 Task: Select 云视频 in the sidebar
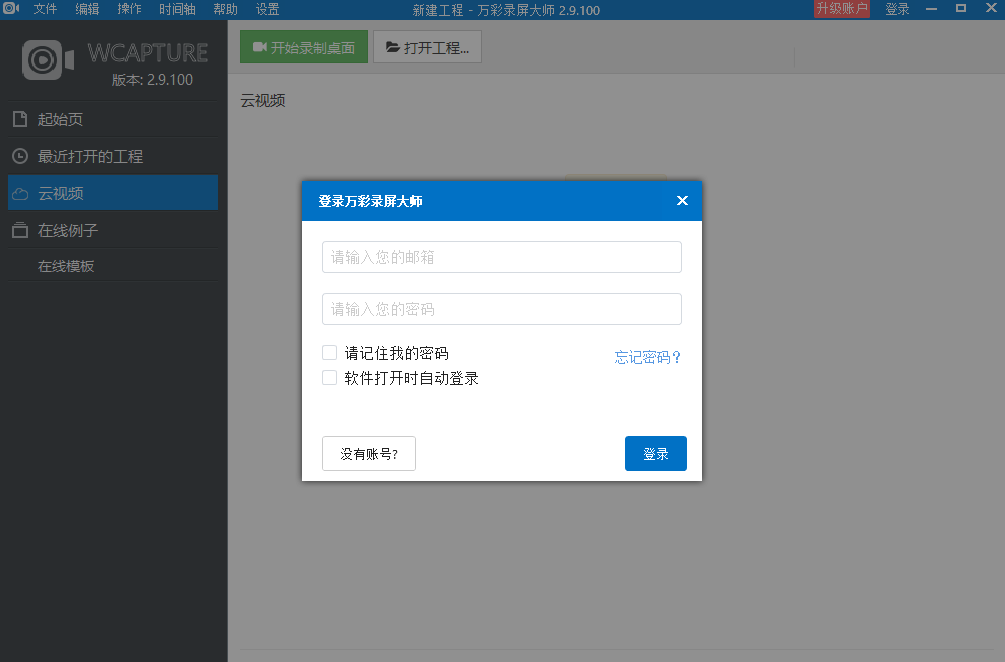pos(113,193)
